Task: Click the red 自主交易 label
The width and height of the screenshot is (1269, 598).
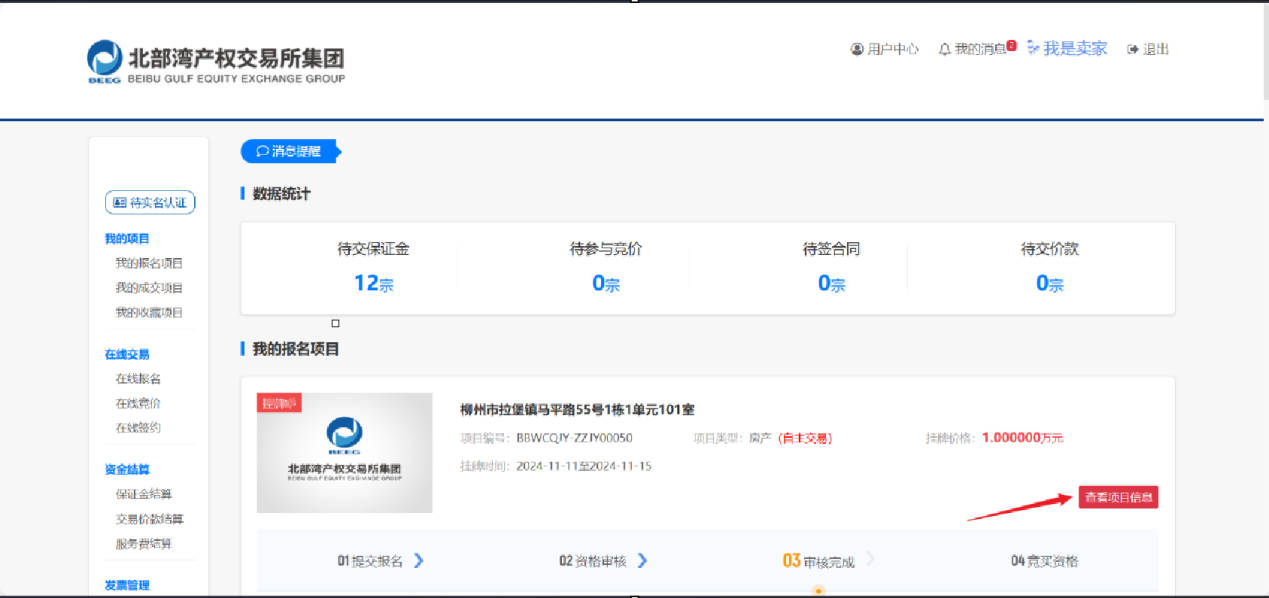Action: click(805, 438)
